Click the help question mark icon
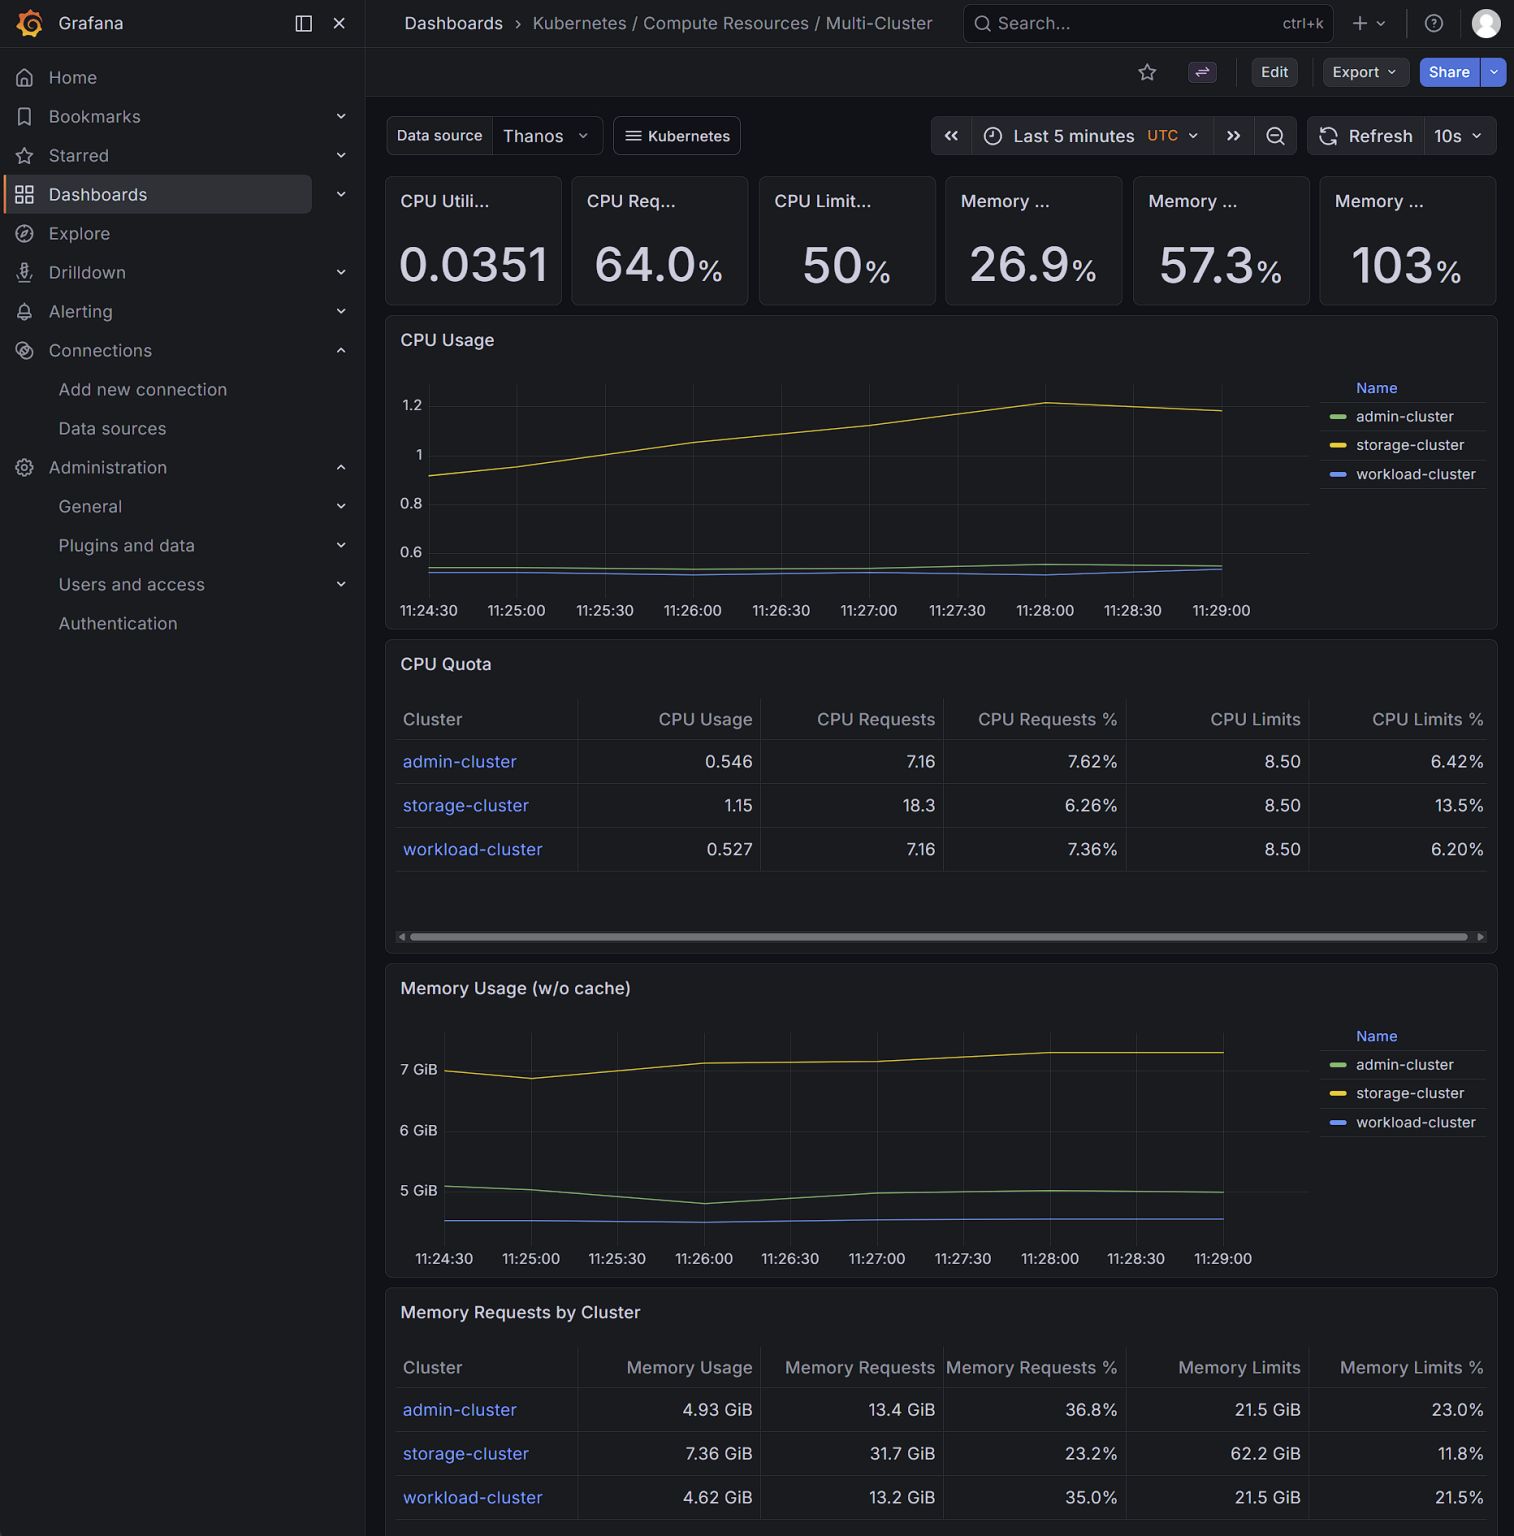This screenshot has height=1536, width=1514. tap(1433, 23)
